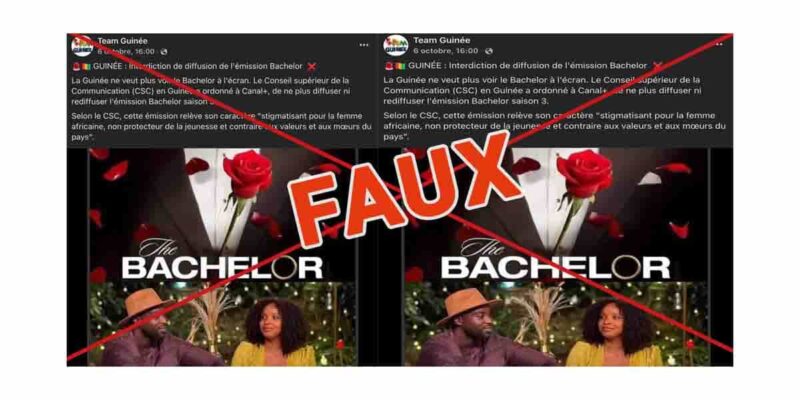This screenshot has width=800, height=400.
Task: Open the three-dots menu on first post
Action: (363, 45)
